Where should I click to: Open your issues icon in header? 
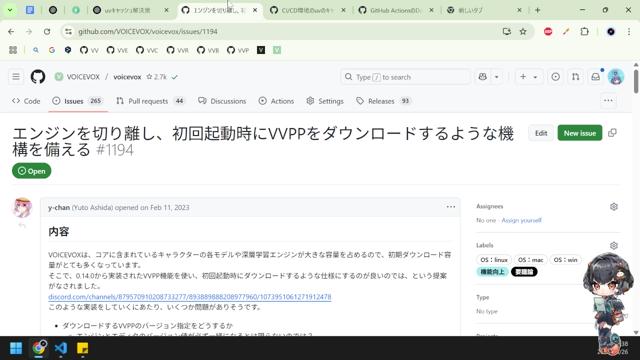[556, 77]
